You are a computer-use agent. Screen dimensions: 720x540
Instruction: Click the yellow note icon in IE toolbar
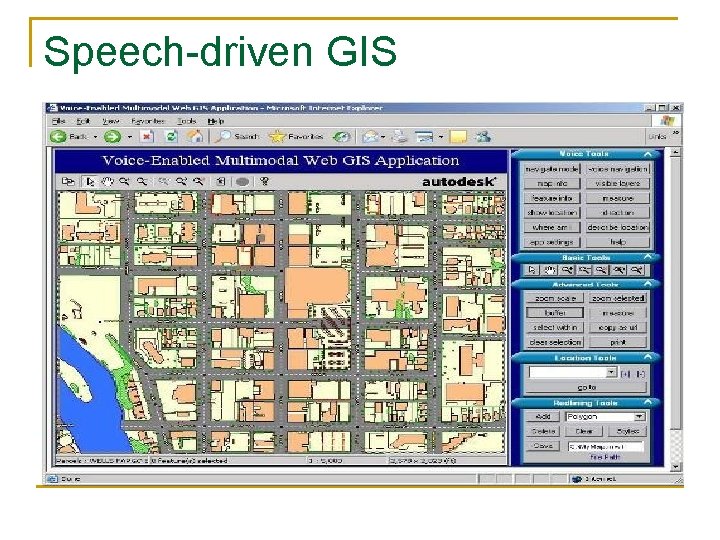click(x=458, y=136)
